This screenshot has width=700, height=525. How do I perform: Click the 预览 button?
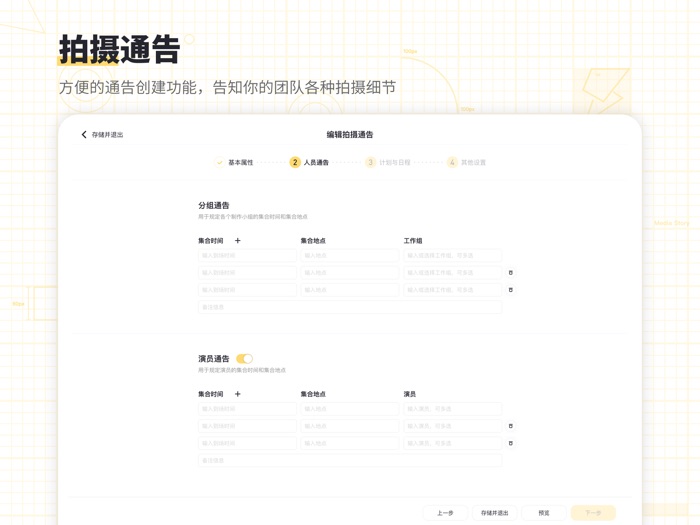[x=544, y=513]
